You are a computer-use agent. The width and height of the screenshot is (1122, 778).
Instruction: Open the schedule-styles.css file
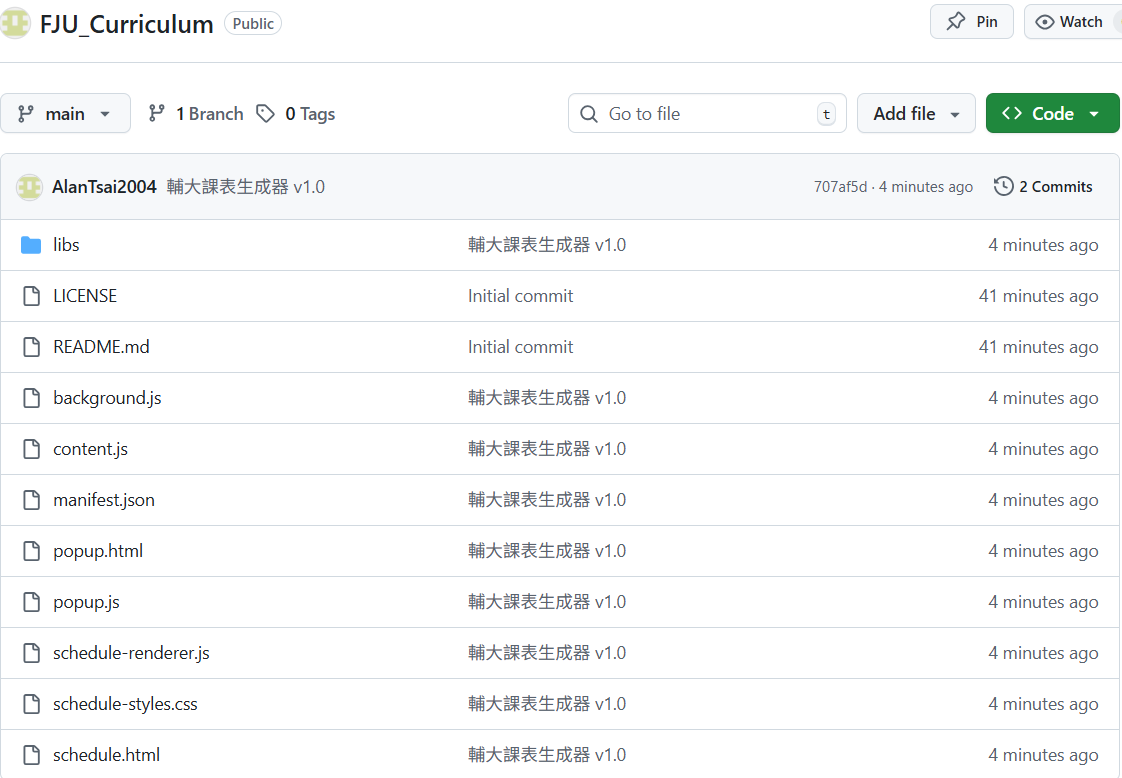point(125,704)
